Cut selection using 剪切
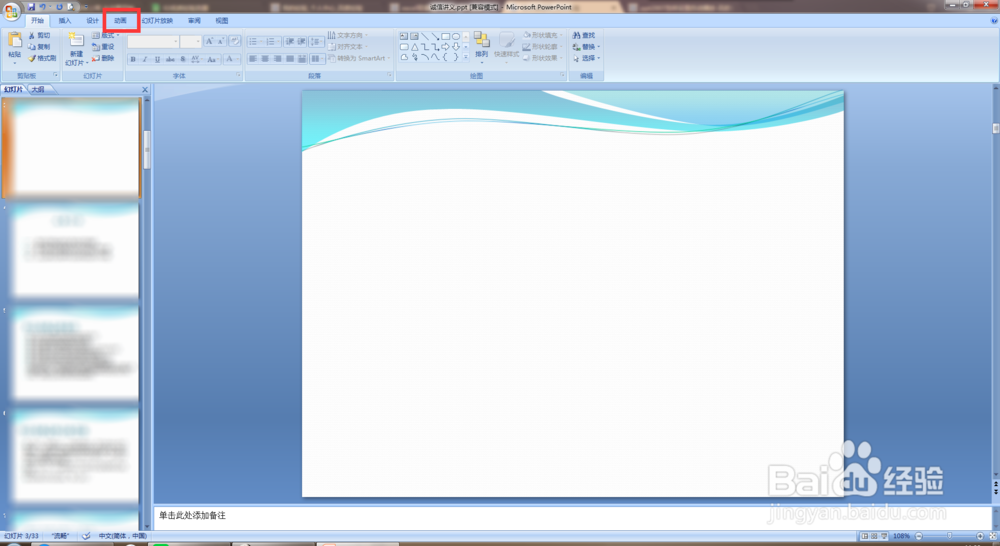 (x=39, y=36)
